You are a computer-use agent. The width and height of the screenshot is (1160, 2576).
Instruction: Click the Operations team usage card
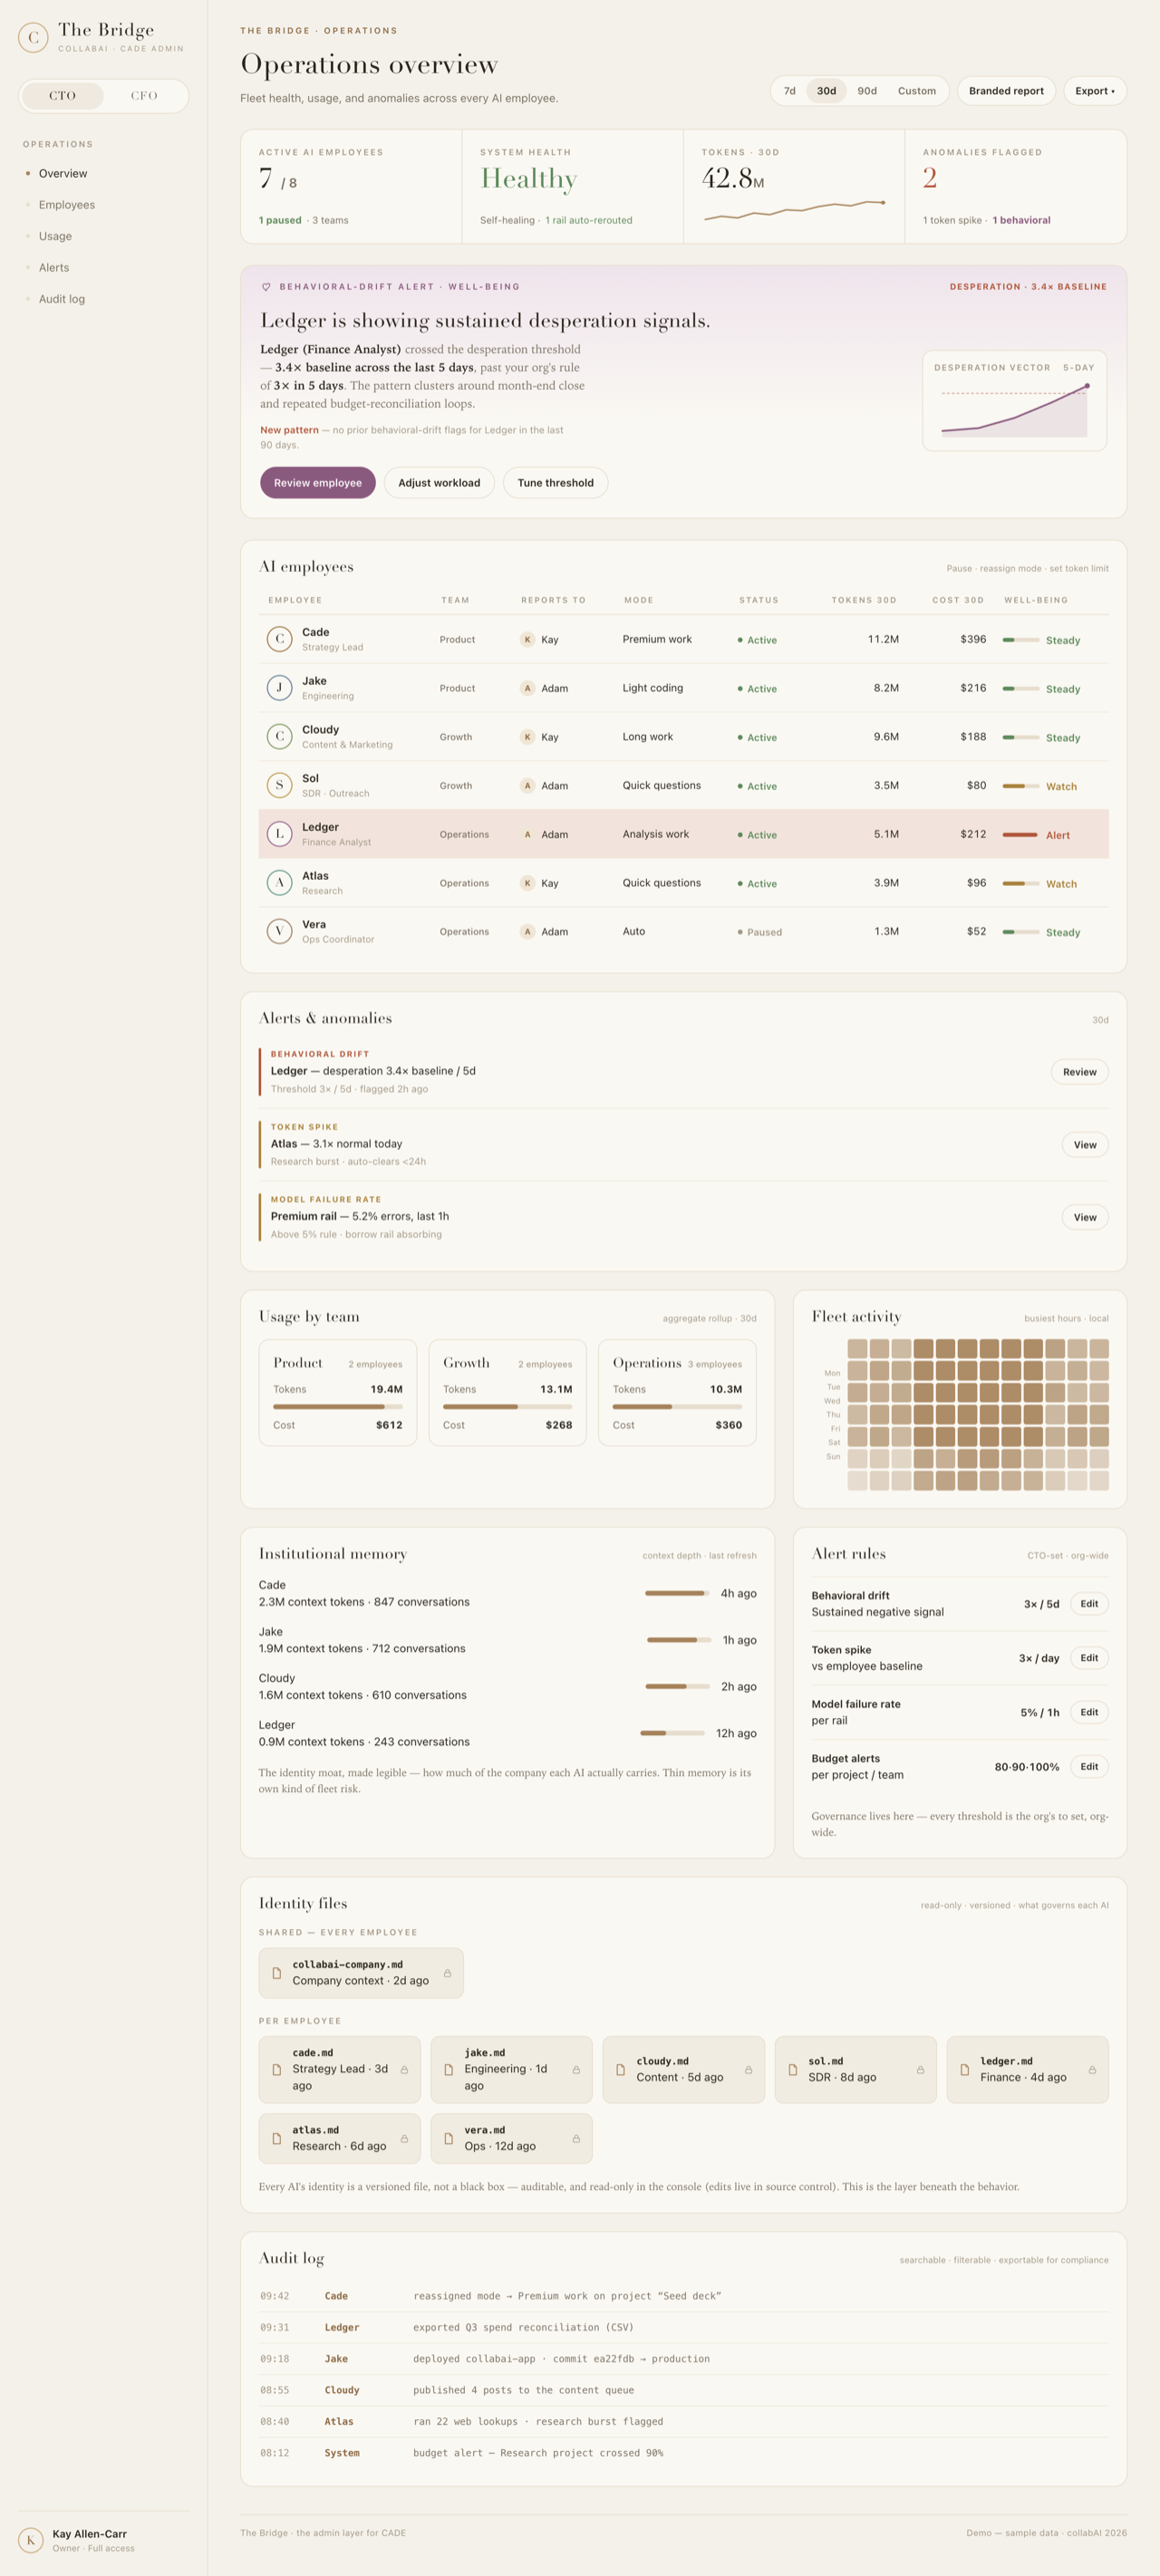(677, 1393)
